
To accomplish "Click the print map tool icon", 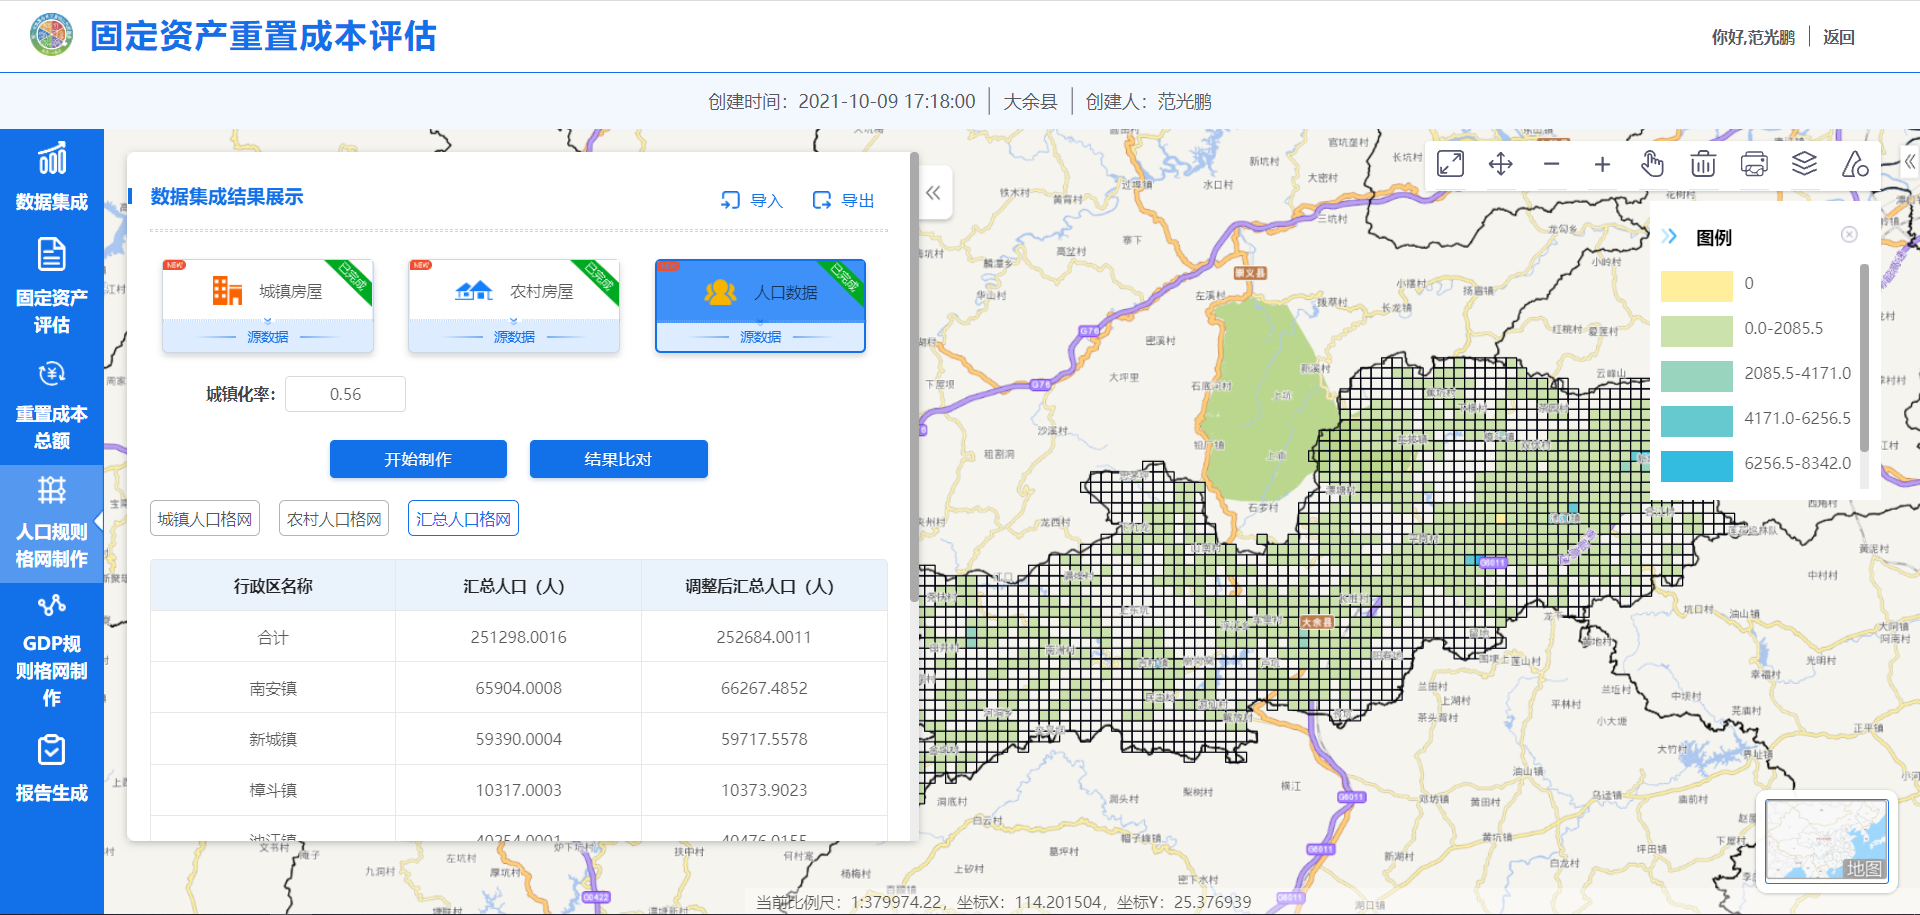I will tap(1754, 164).
